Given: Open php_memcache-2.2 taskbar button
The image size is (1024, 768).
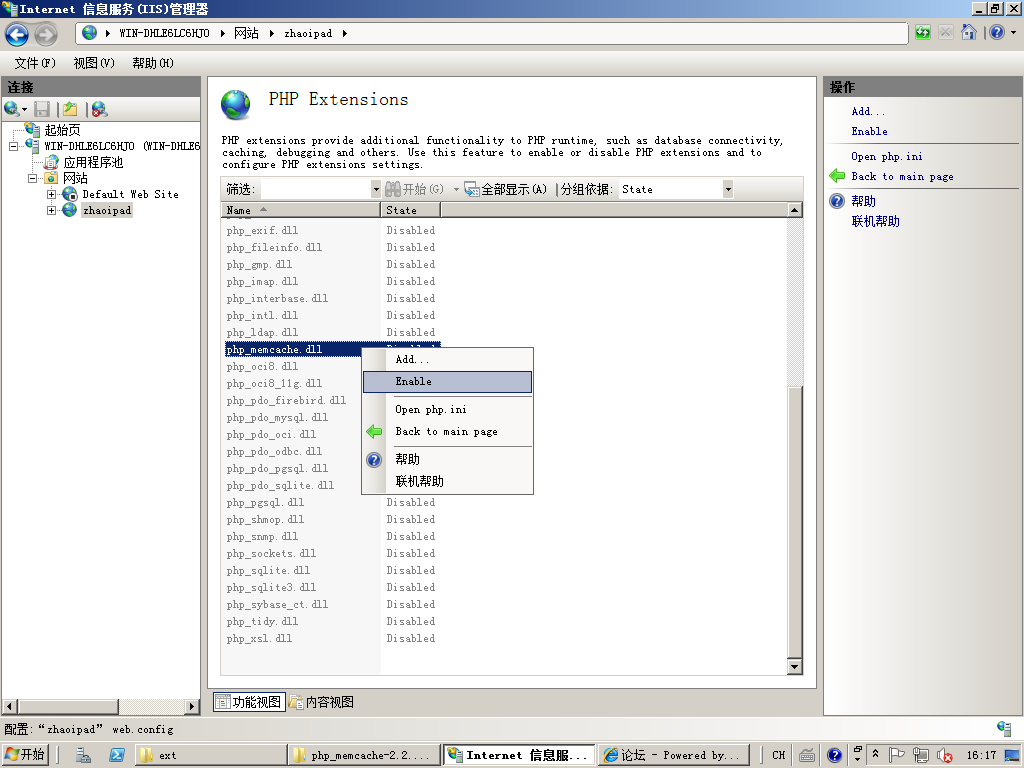Looking at the screenshot, I should tap(364, 755).
